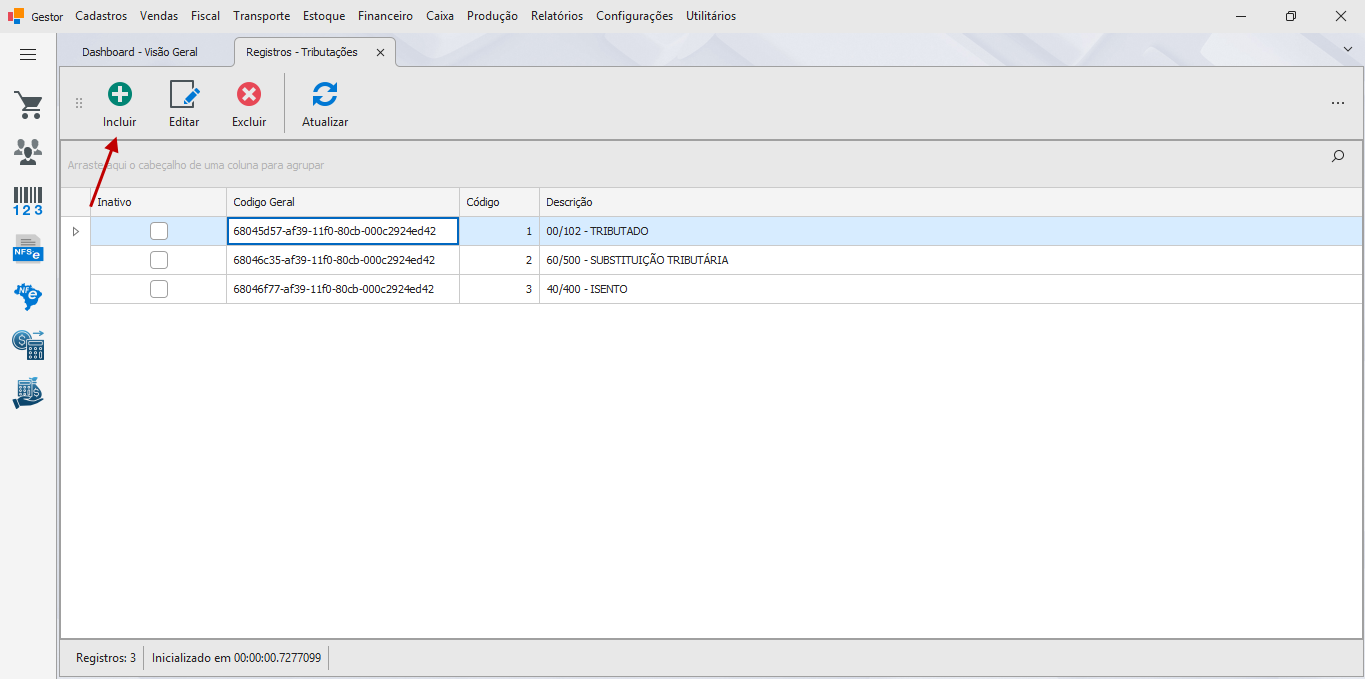Open the NFS-e sidebar icon

28,248
